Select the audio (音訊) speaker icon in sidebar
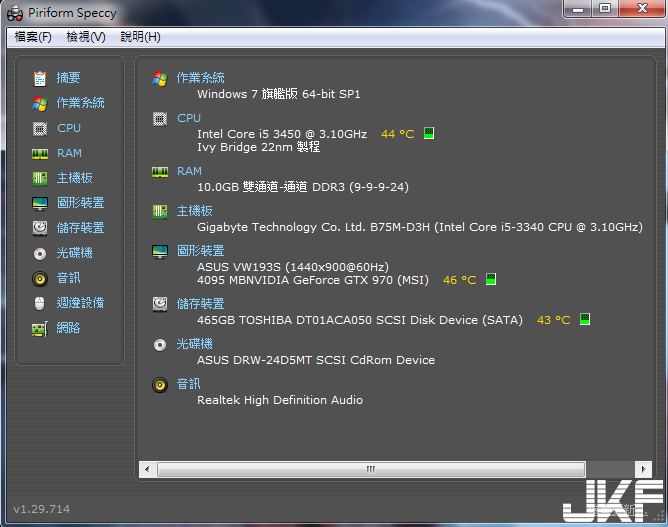The height and width of the screenshot is (527, 668). (x=40, y=278)
